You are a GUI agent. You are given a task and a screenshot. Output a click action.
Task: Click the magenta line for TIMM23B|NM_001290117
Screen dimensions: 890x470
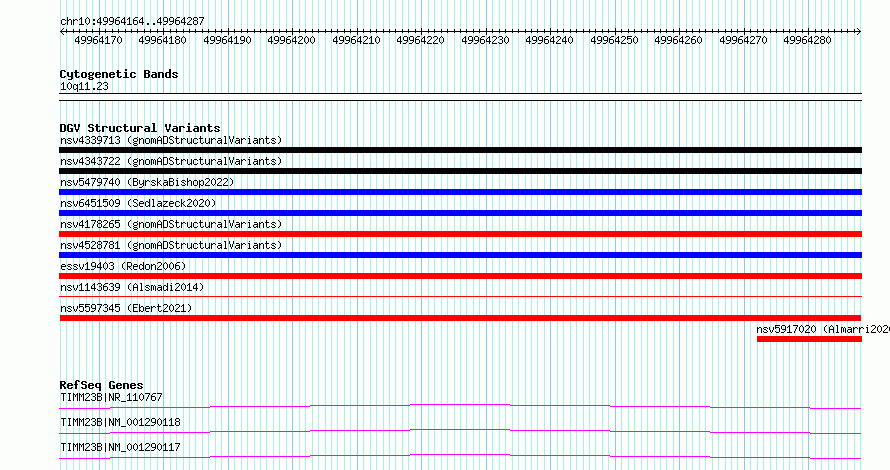tap(460, 456)
